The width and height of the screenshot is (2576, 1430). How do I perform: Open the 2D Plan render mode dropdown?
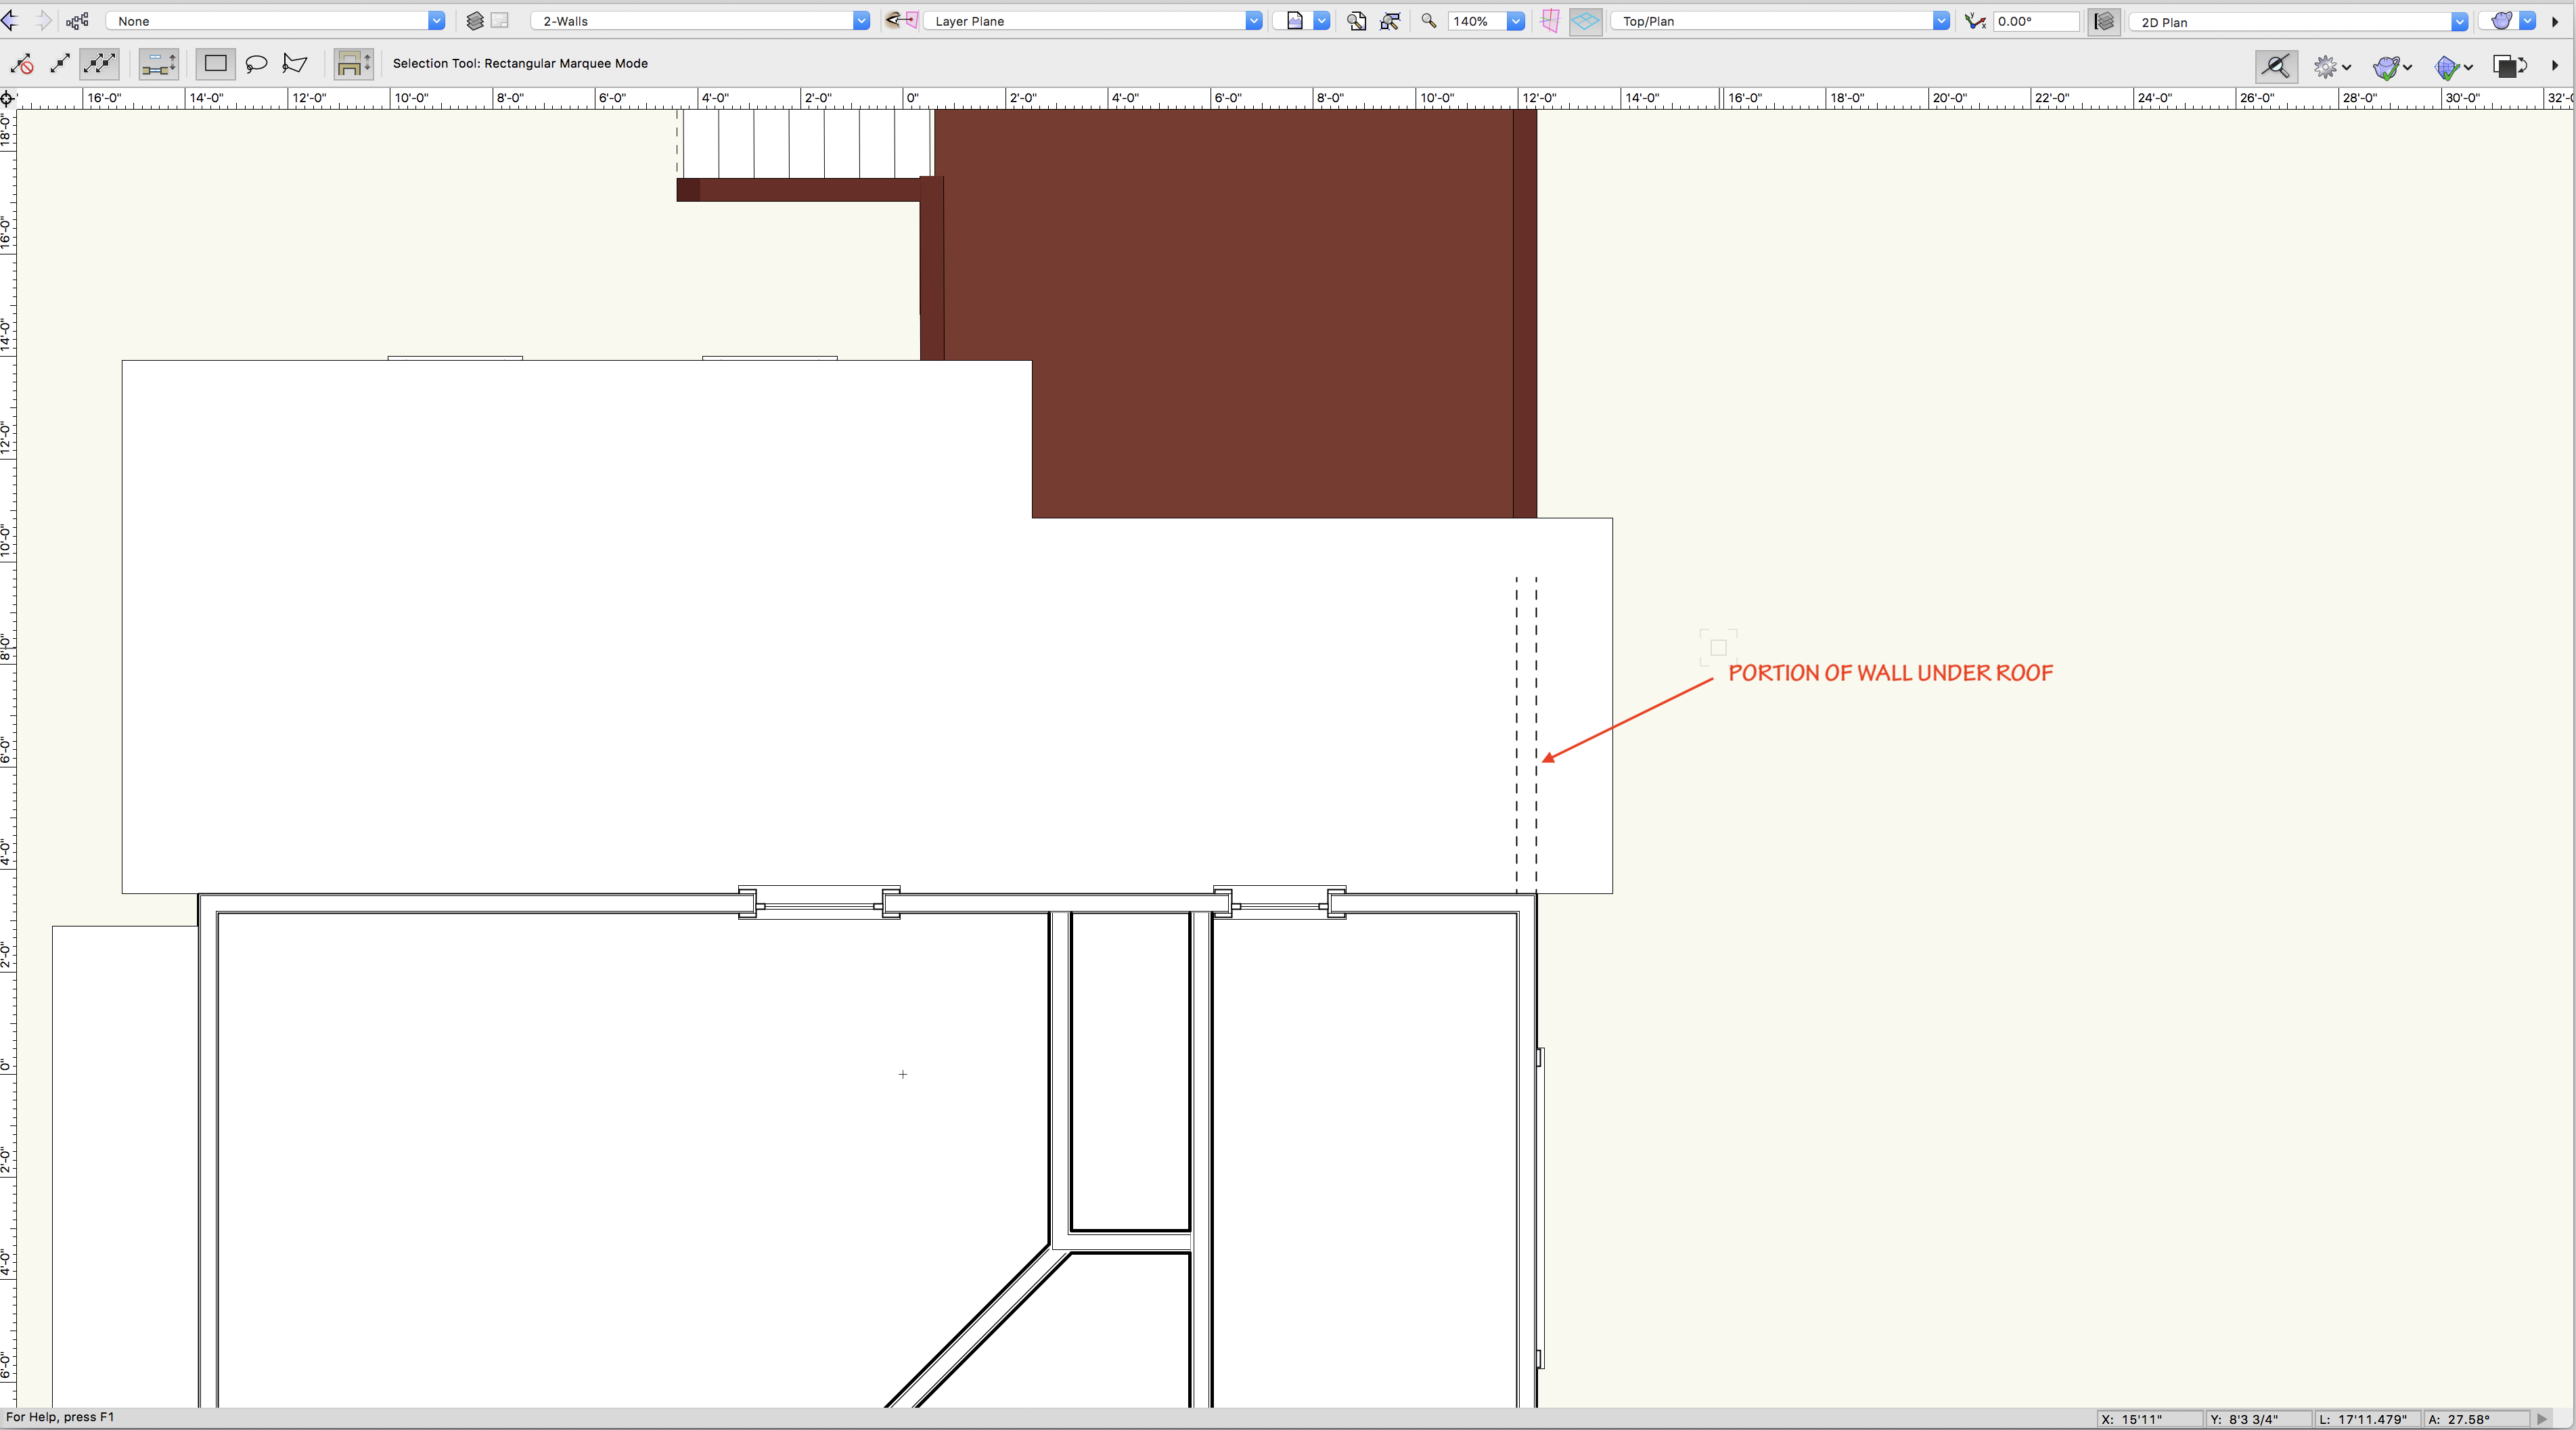tap(2459, 21)
